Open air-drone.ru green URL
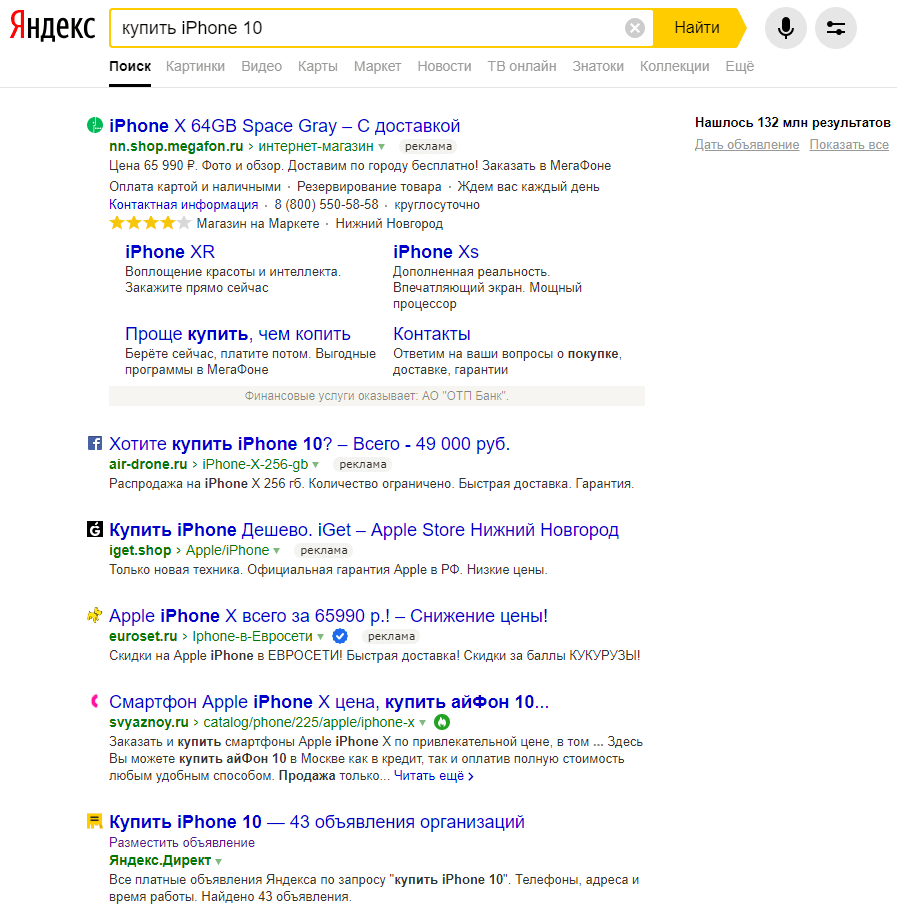This screenshot has width=897, height=917. [148, 464]
